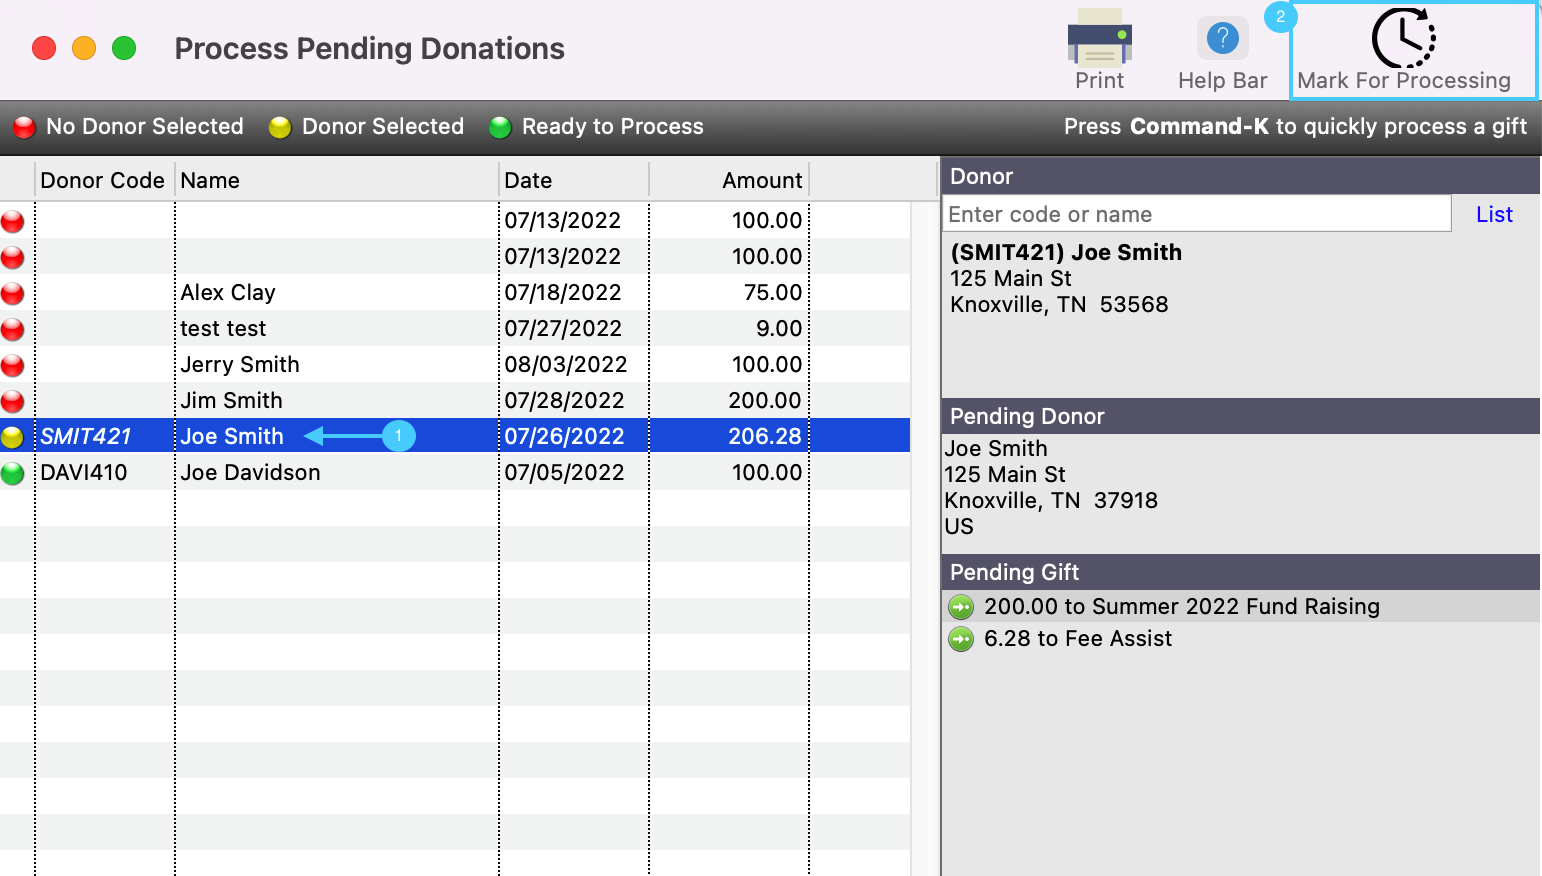The height and width of the screenshot is (876, 1542).
Task: Click the Enter code or name field
Action: point(1196,214)
